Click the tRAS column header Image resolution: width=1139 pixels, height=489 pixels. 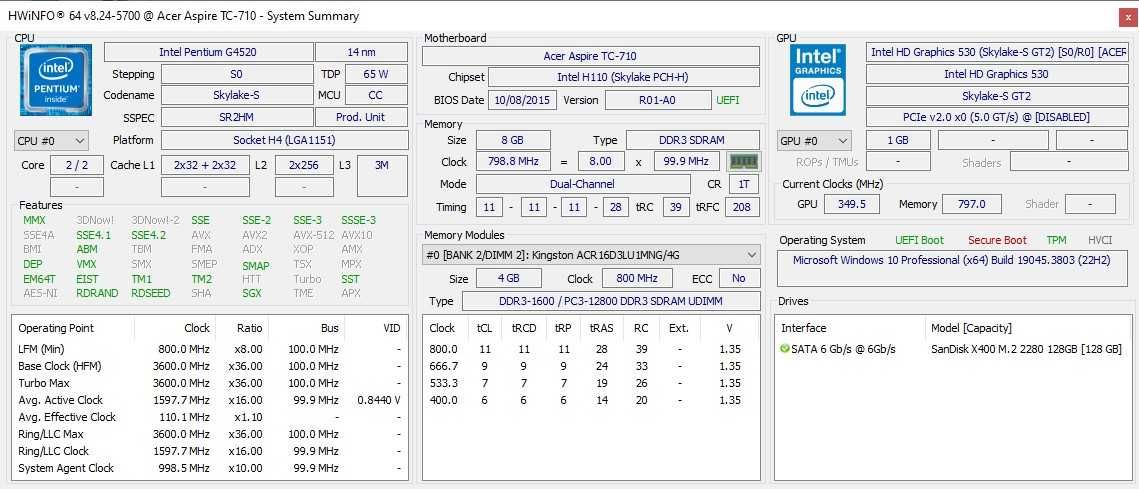point(601,328)
